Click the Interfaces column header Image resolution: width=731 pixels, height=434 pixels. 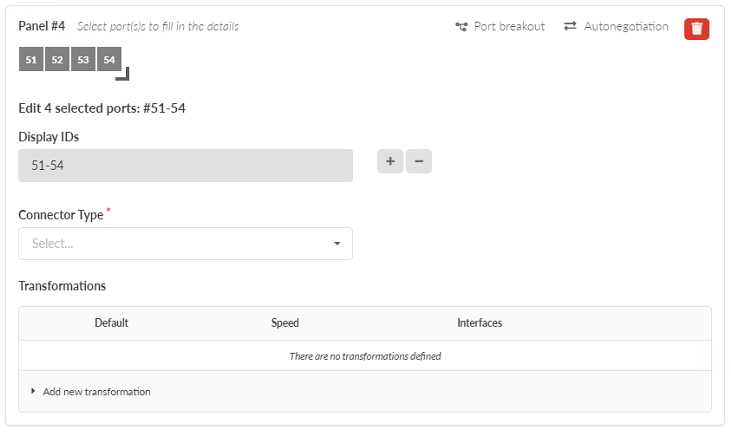point(479,323)
